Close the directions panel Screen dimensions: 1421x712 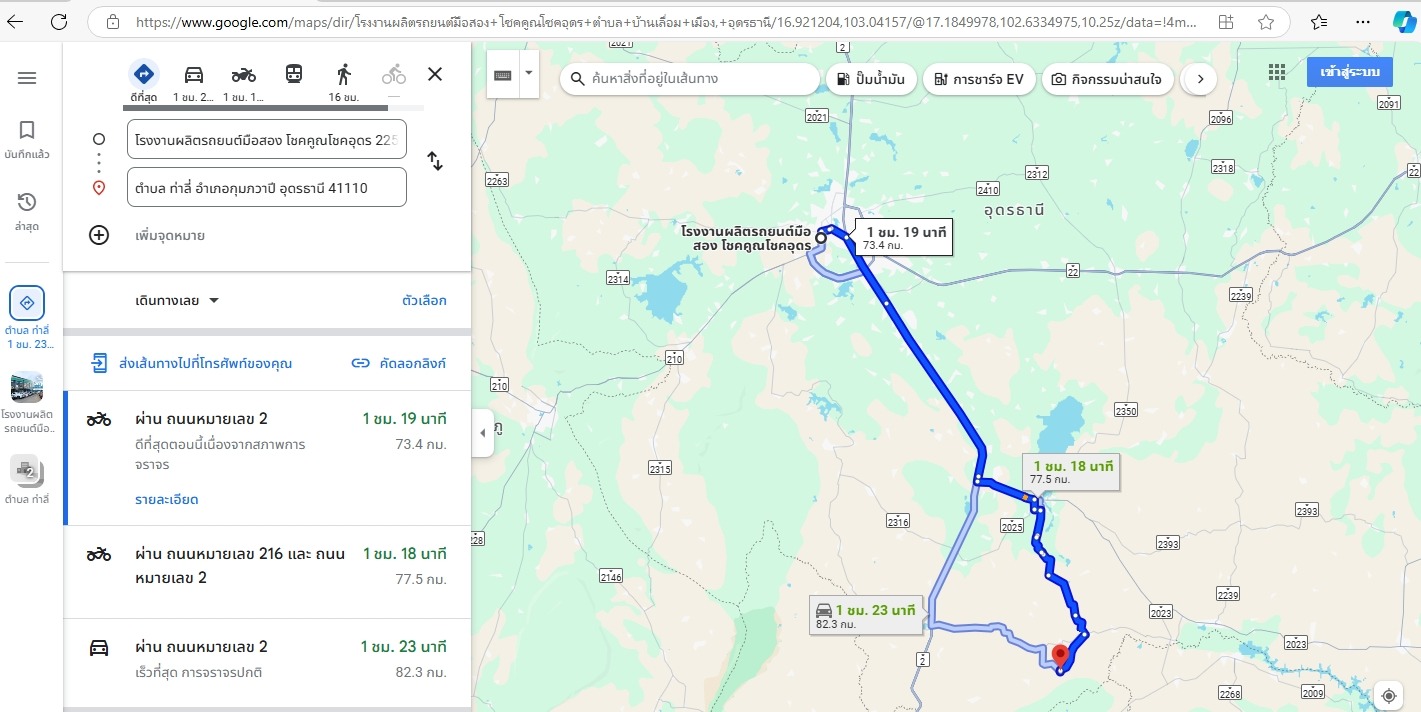click(435, 73)
